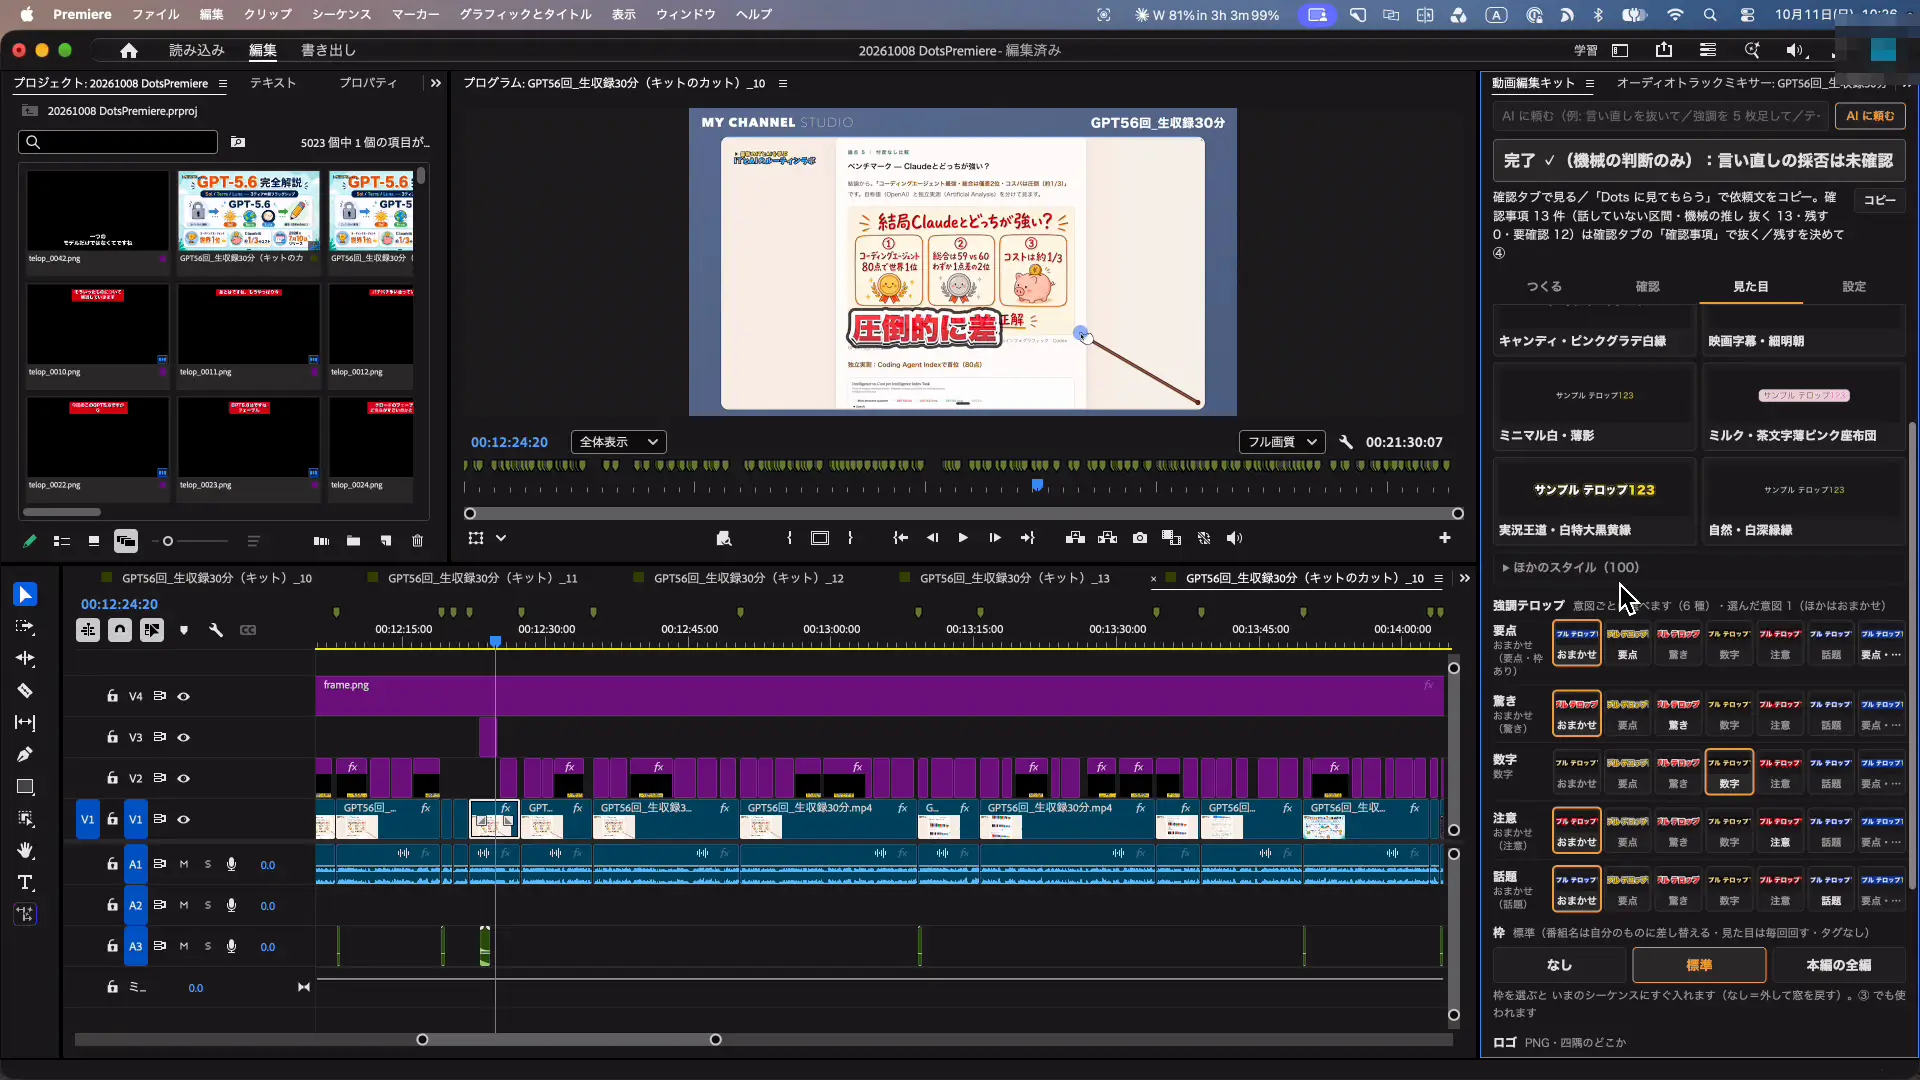Activate the Pen tool
Viewport: 1920px width, 1080px height.
(x=25, y=755)
